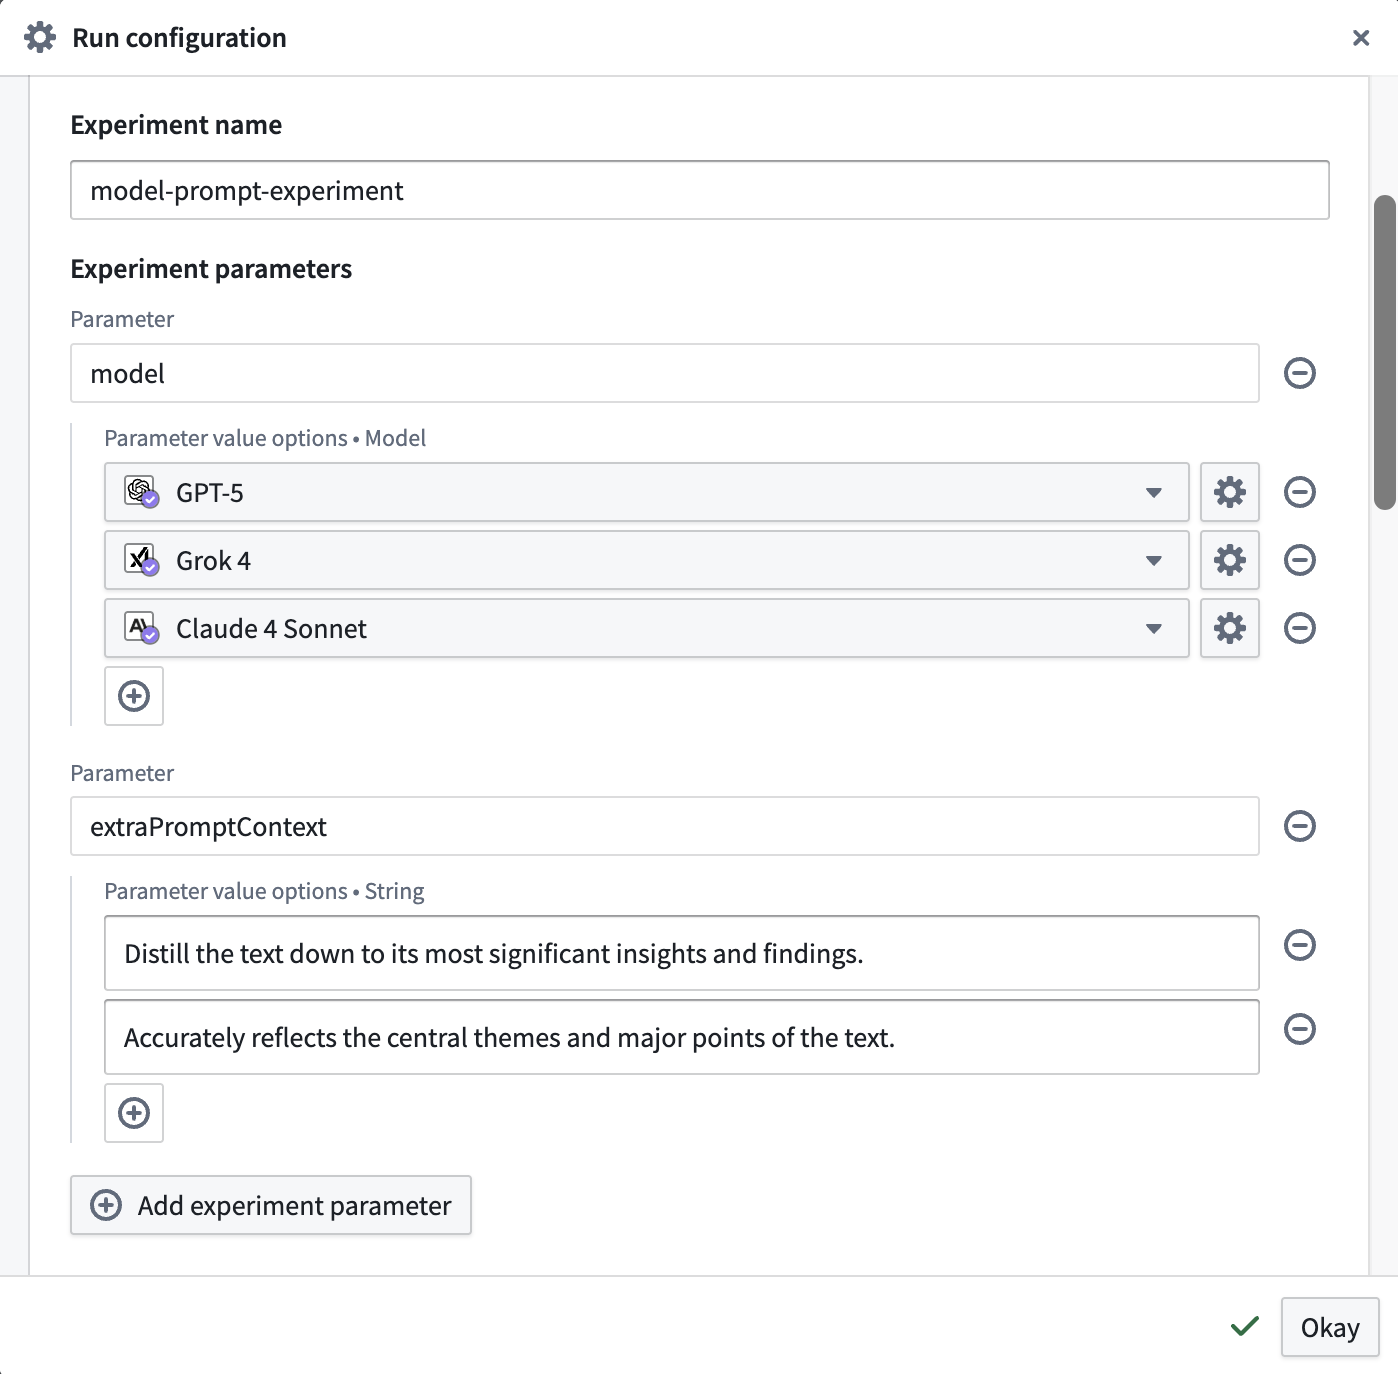1398x1374 pixels.
Task: Click Add experiment parameter
Action: tap(270, 1205)
